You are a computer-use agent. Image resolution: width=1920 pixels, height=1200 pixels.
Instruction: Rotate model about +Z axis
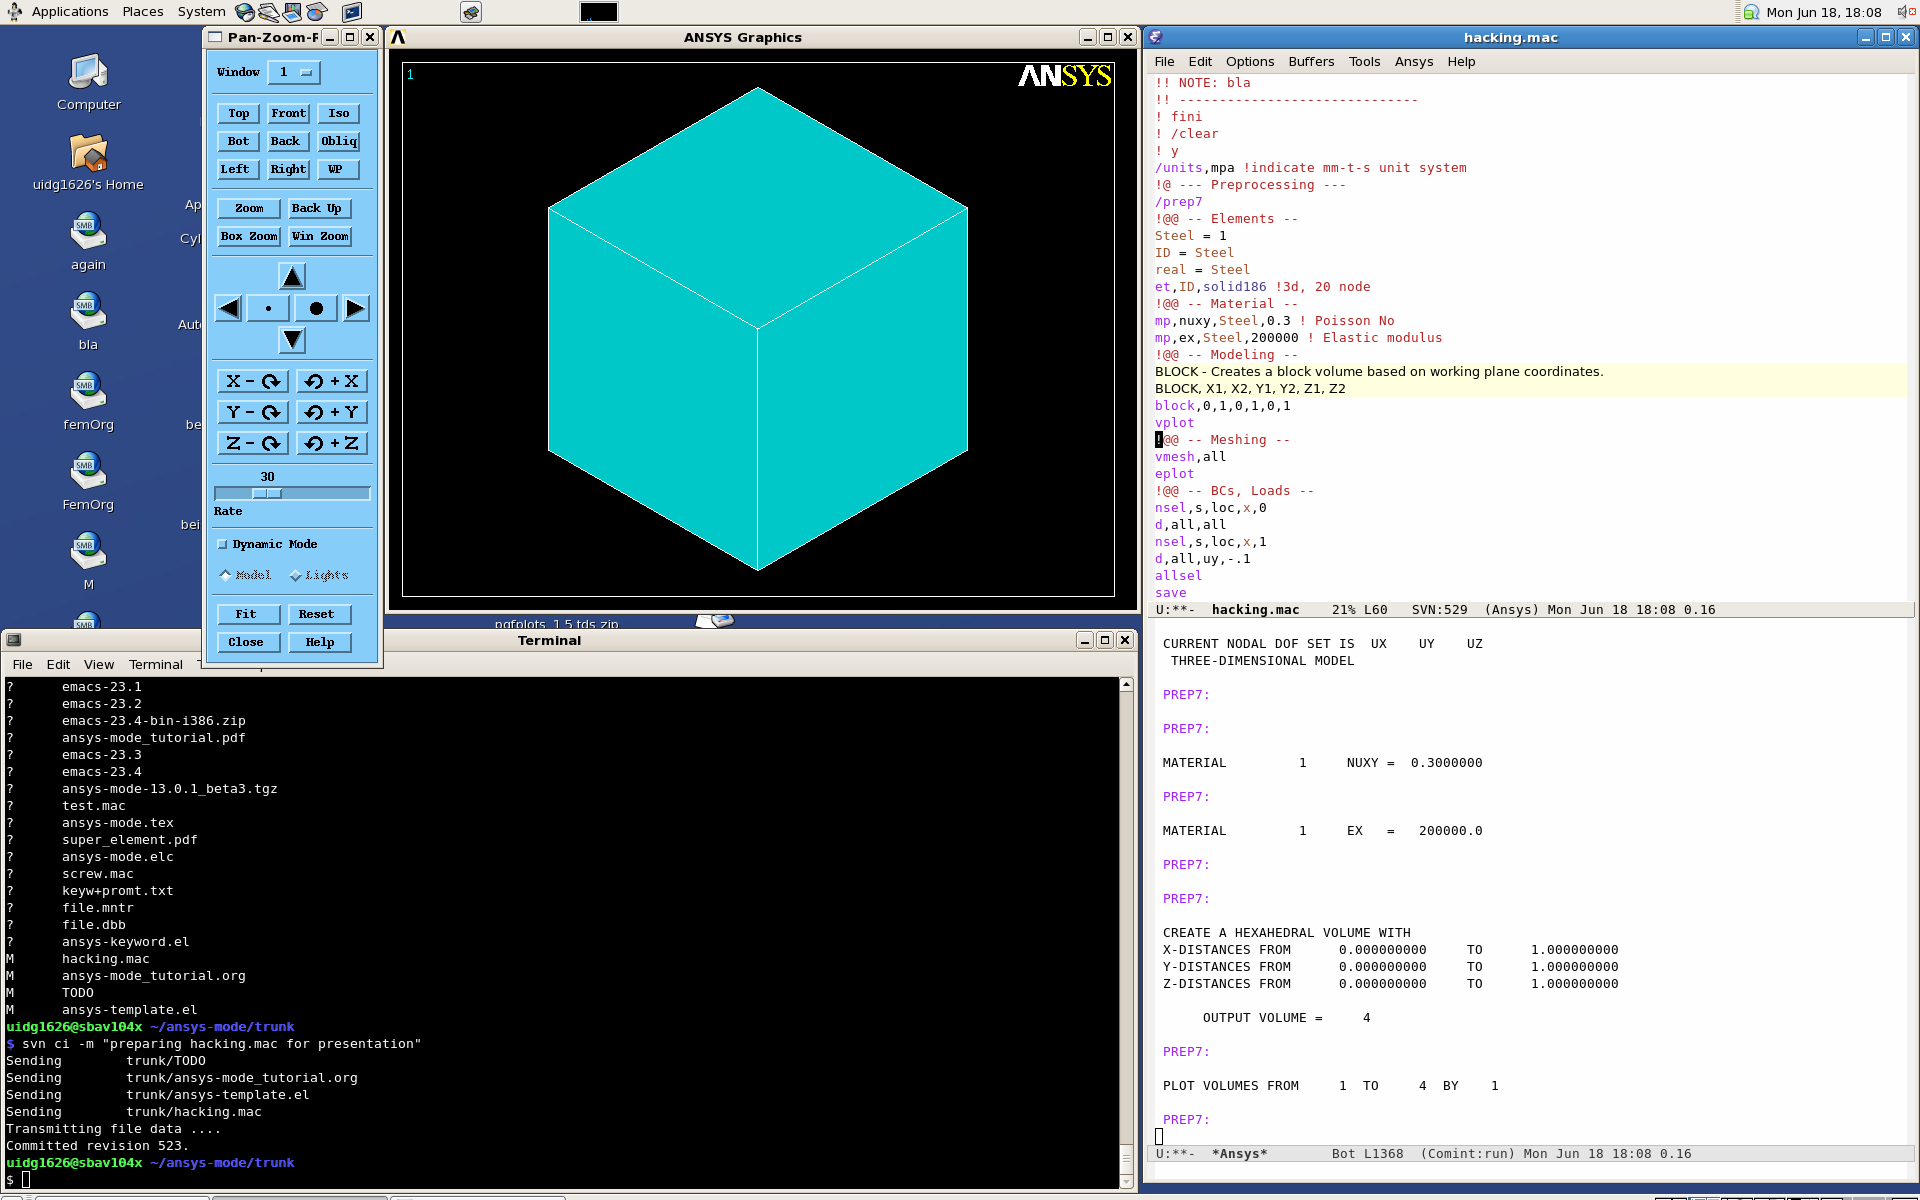tap(332, 444)
